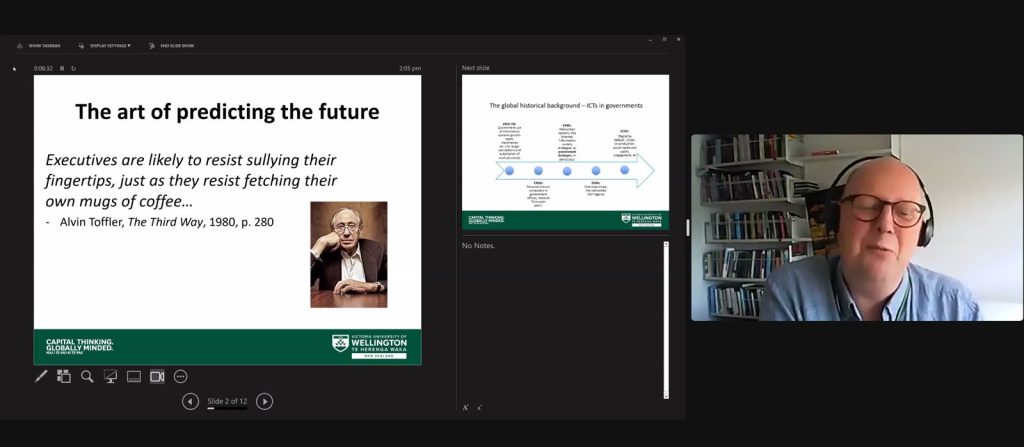Click the See all slides icon
This screenshot has height=447, width=1024.
64,376
